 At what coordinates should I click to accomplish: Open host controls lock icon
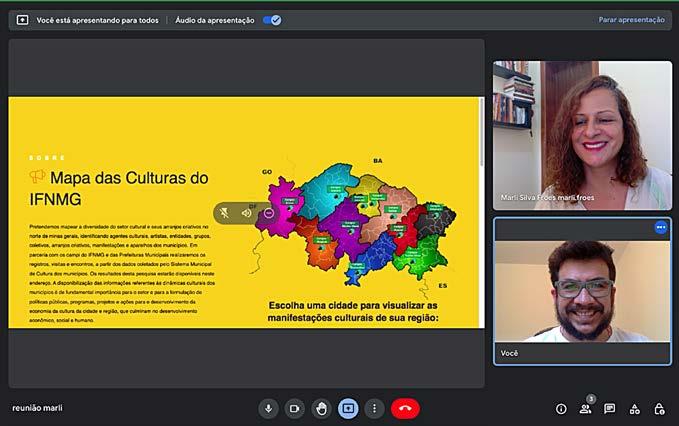(x=659, y=409)
